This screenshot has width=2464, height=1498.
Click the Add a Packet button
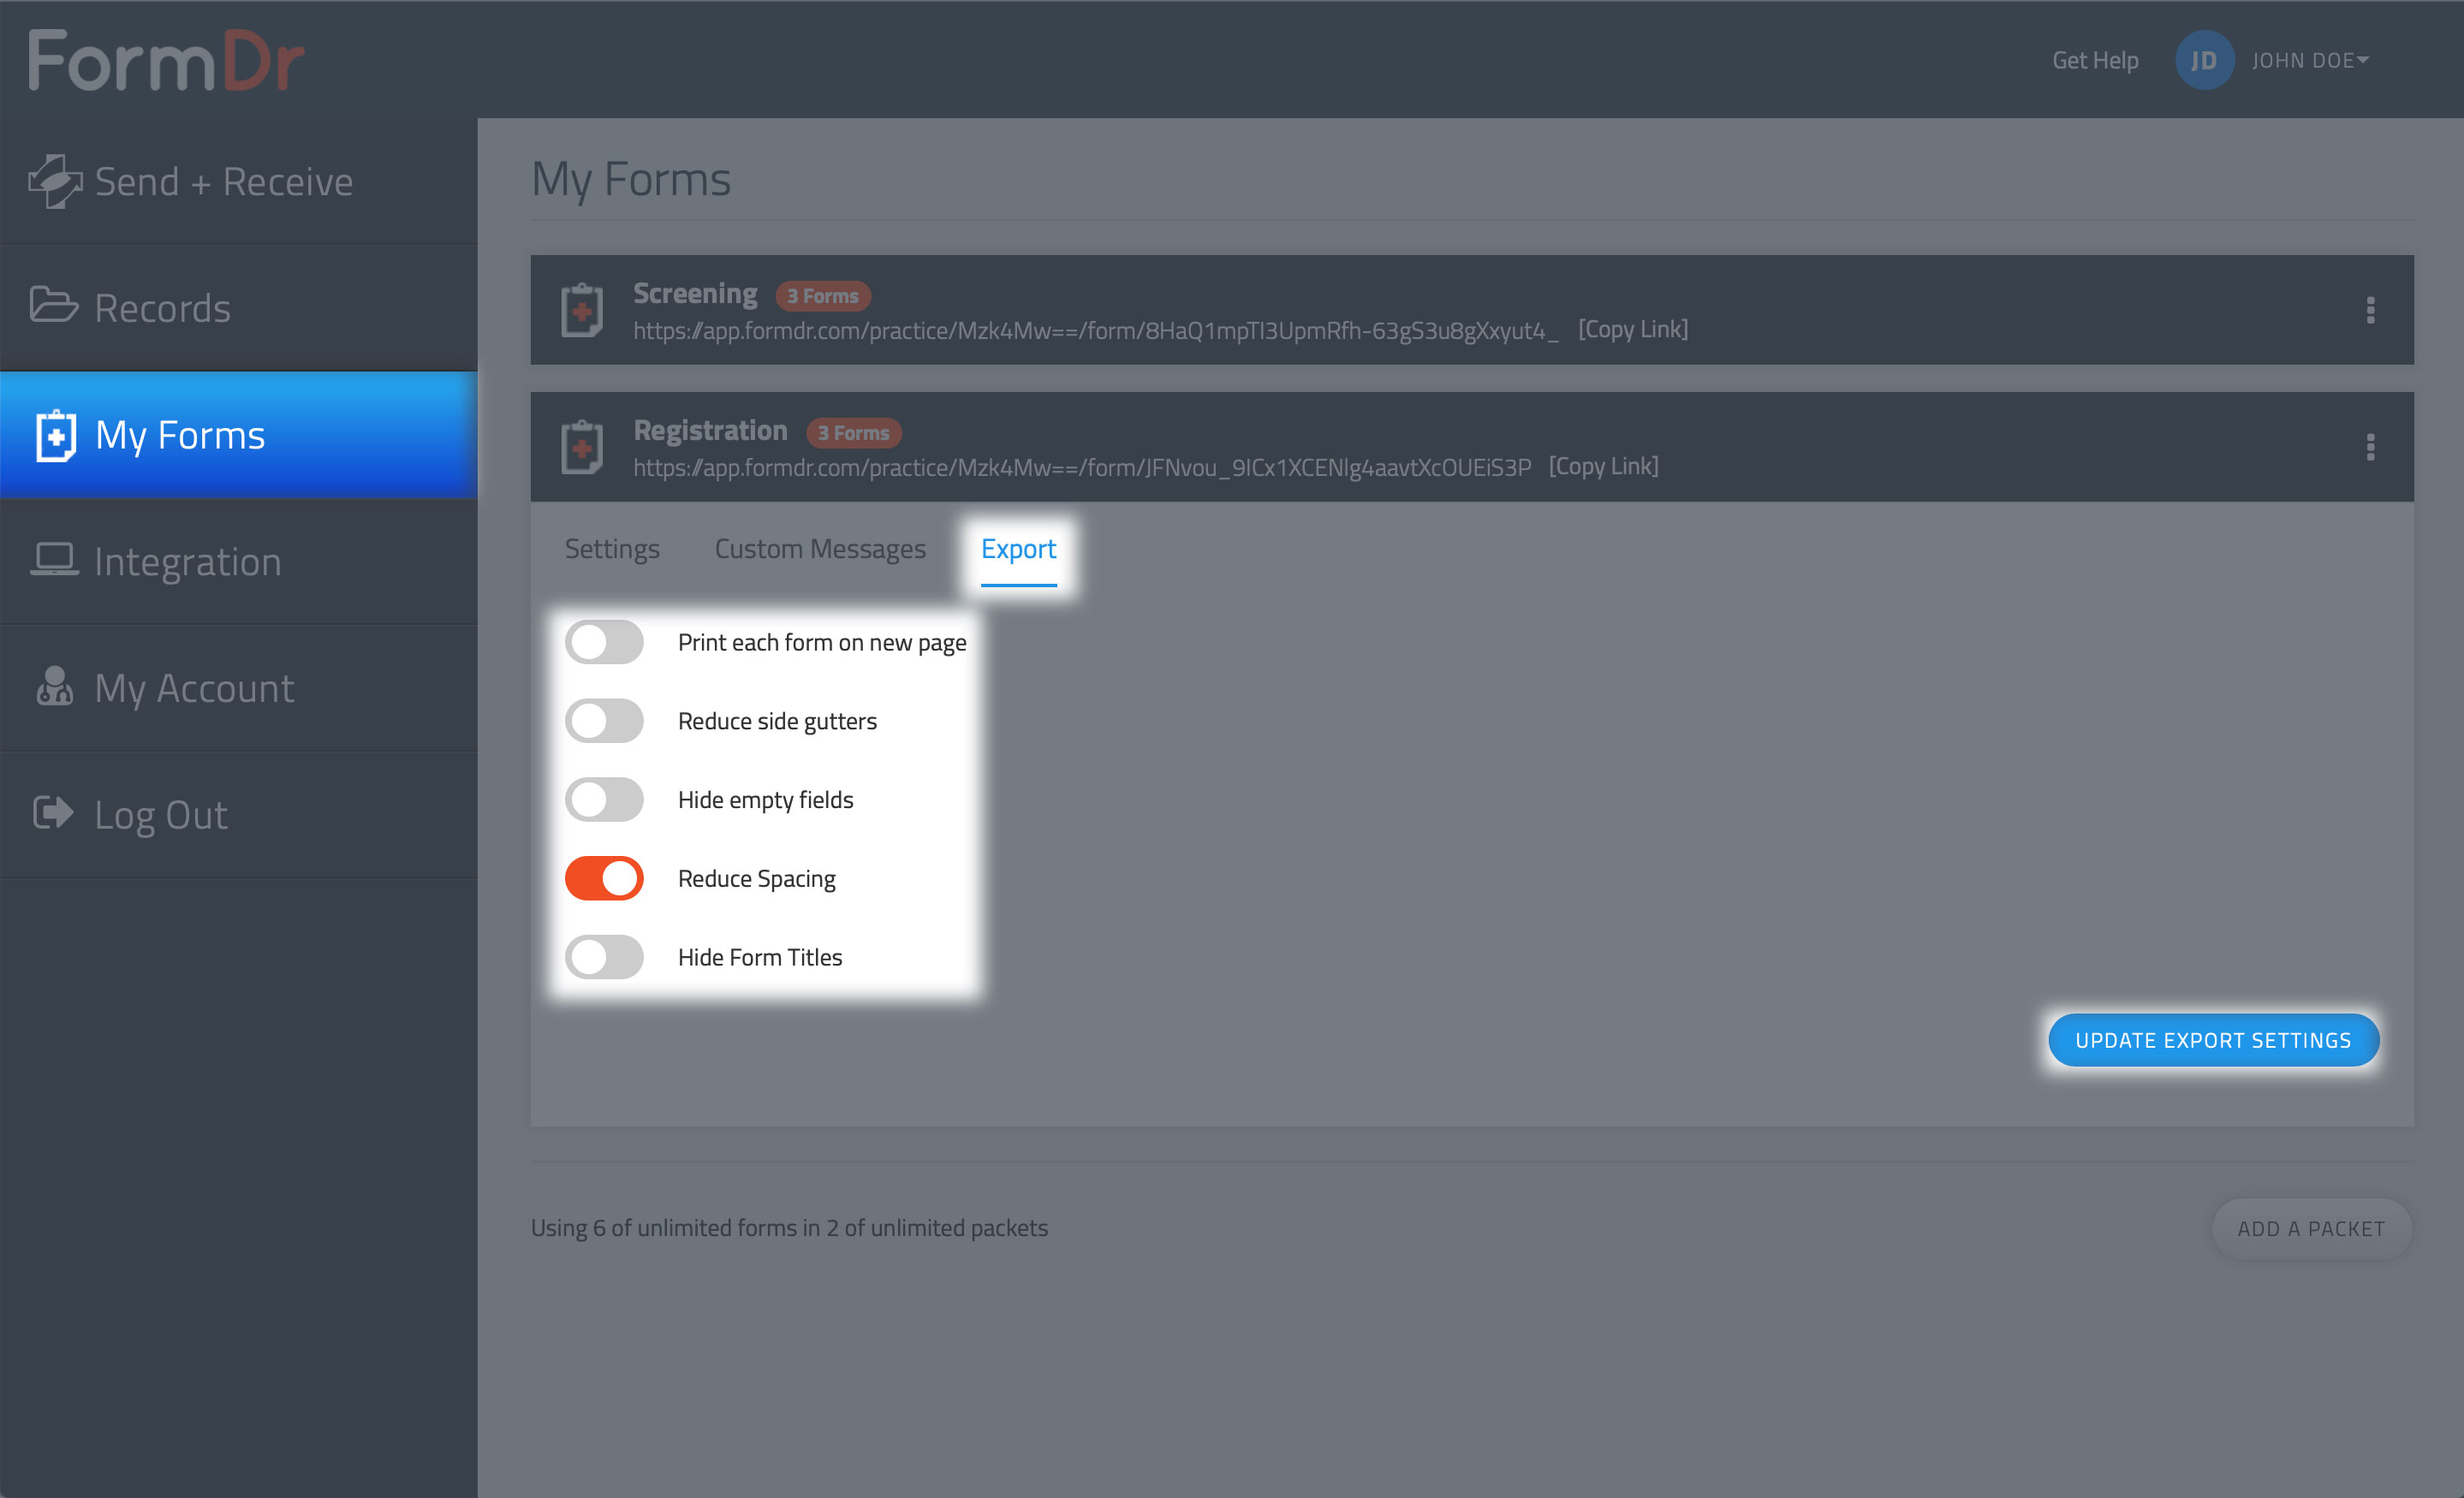click(x=2310, y=1228)
